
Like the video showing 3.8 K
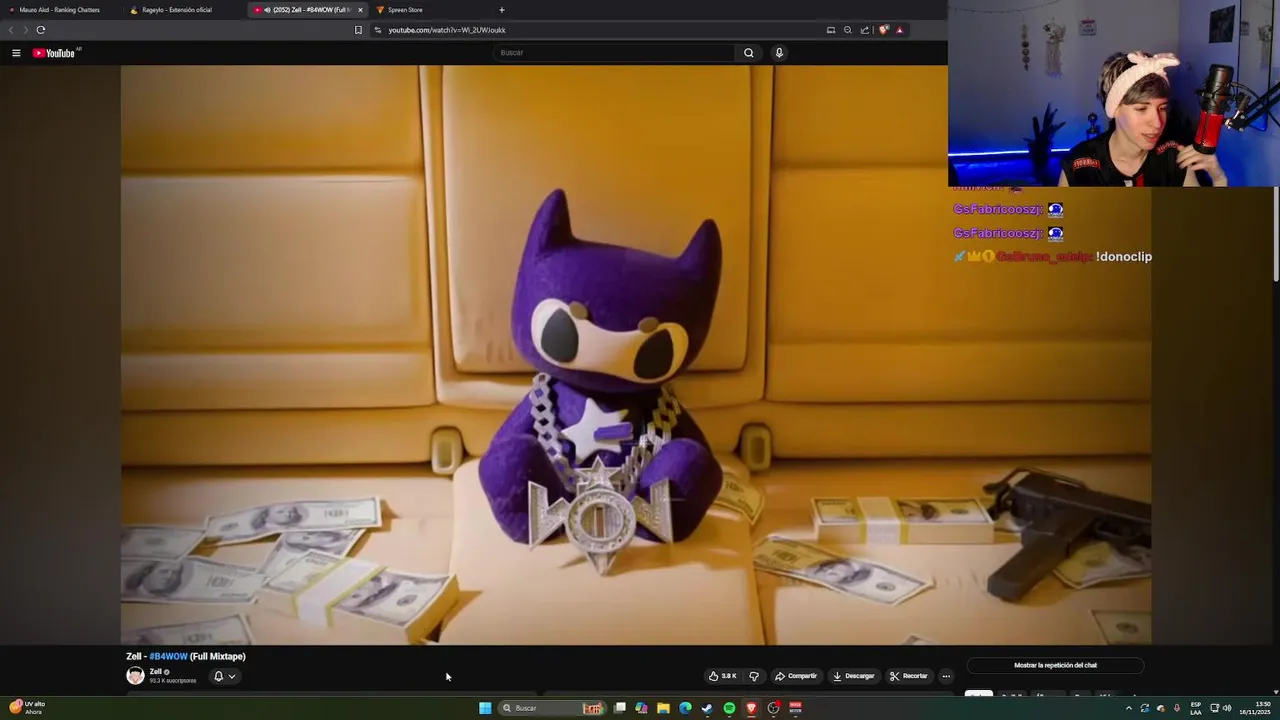723,676
